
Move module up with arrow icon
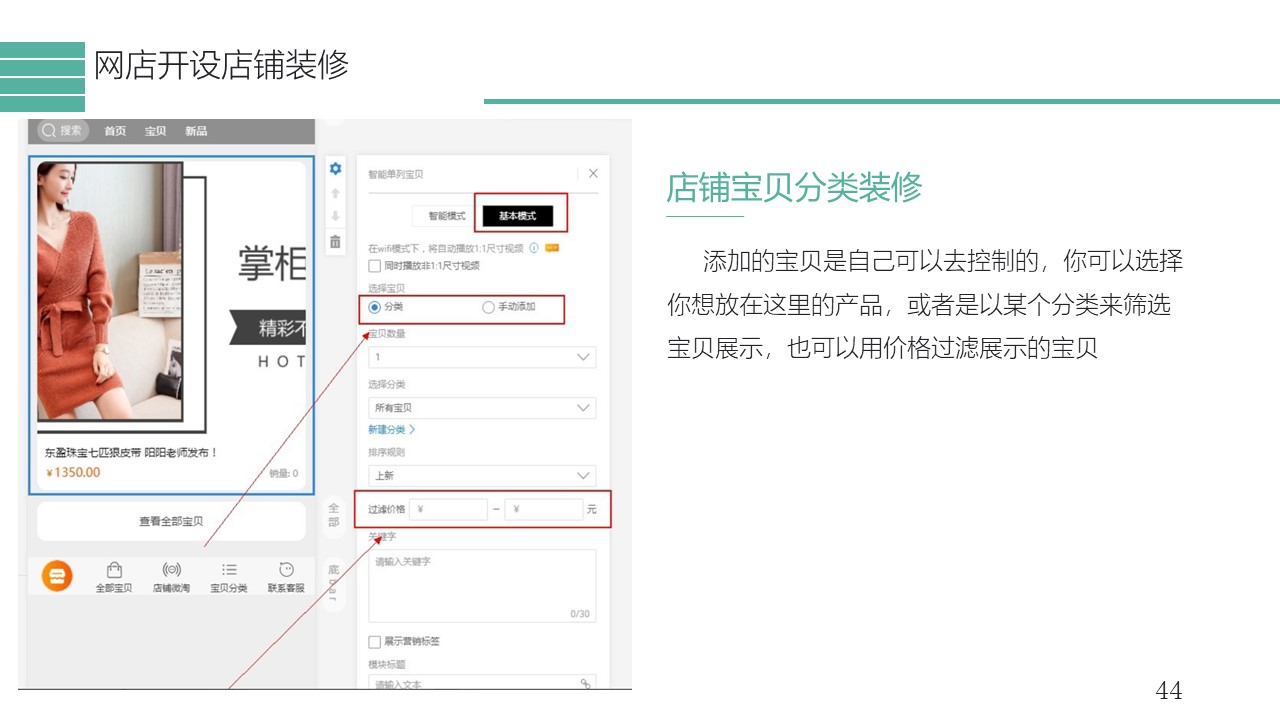pos(335,193)
